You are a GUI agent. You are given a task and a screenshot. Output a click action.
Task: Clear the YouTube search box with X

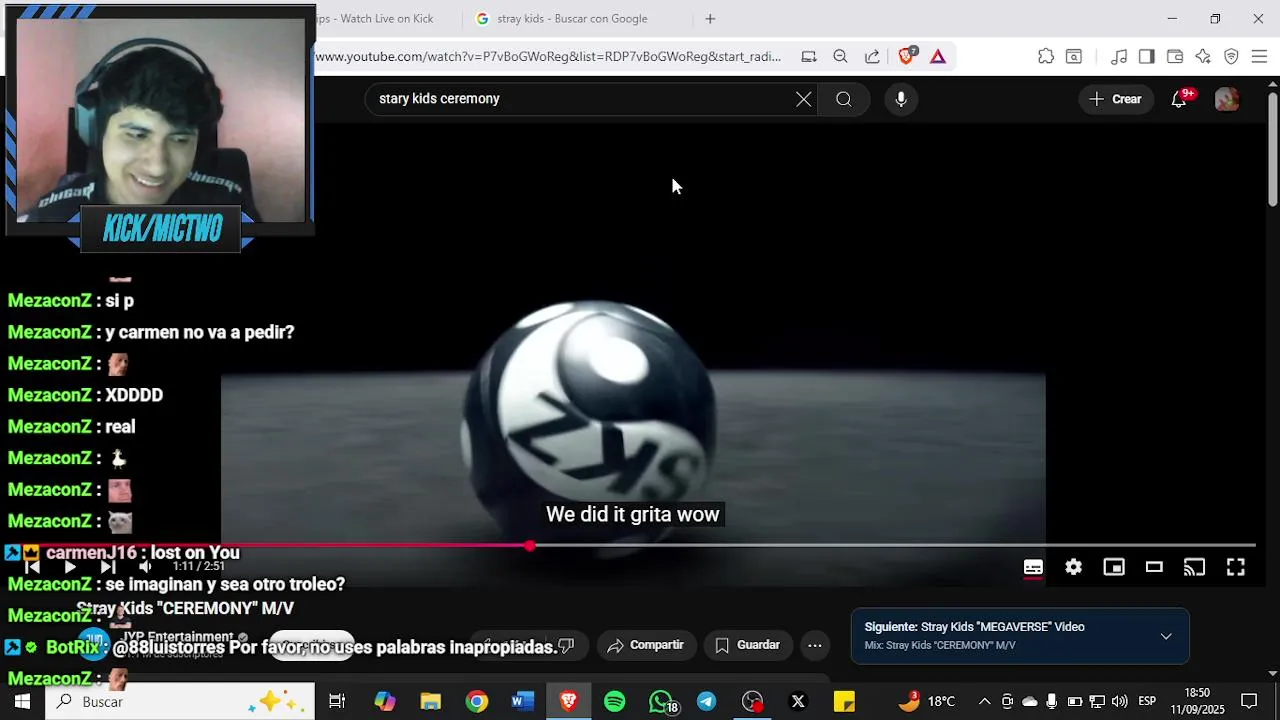click(x=804, y=99)
